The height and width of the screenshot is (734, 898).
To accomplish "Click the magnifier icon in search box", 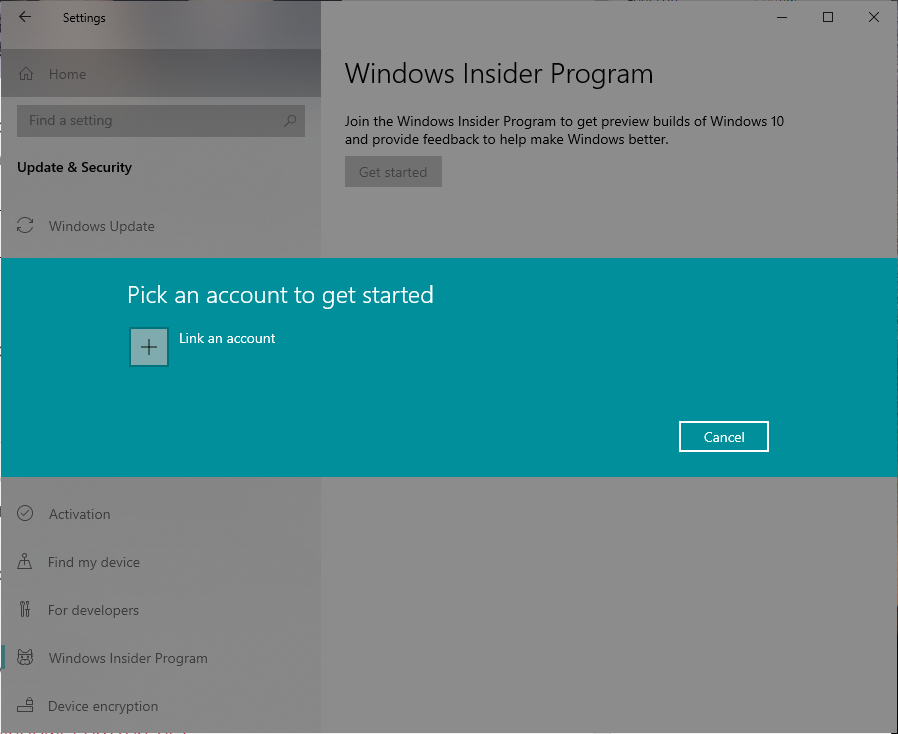I will 290,121.
